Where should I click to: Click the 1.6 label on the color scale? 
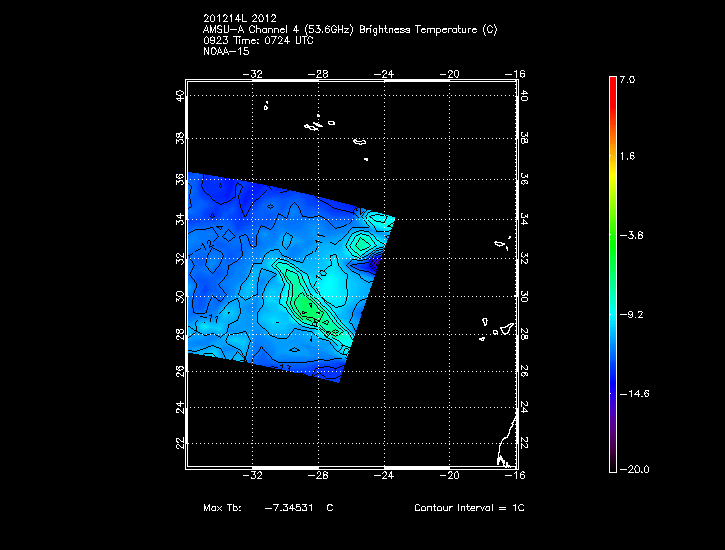pyautogui.click(x=628, y=157)
